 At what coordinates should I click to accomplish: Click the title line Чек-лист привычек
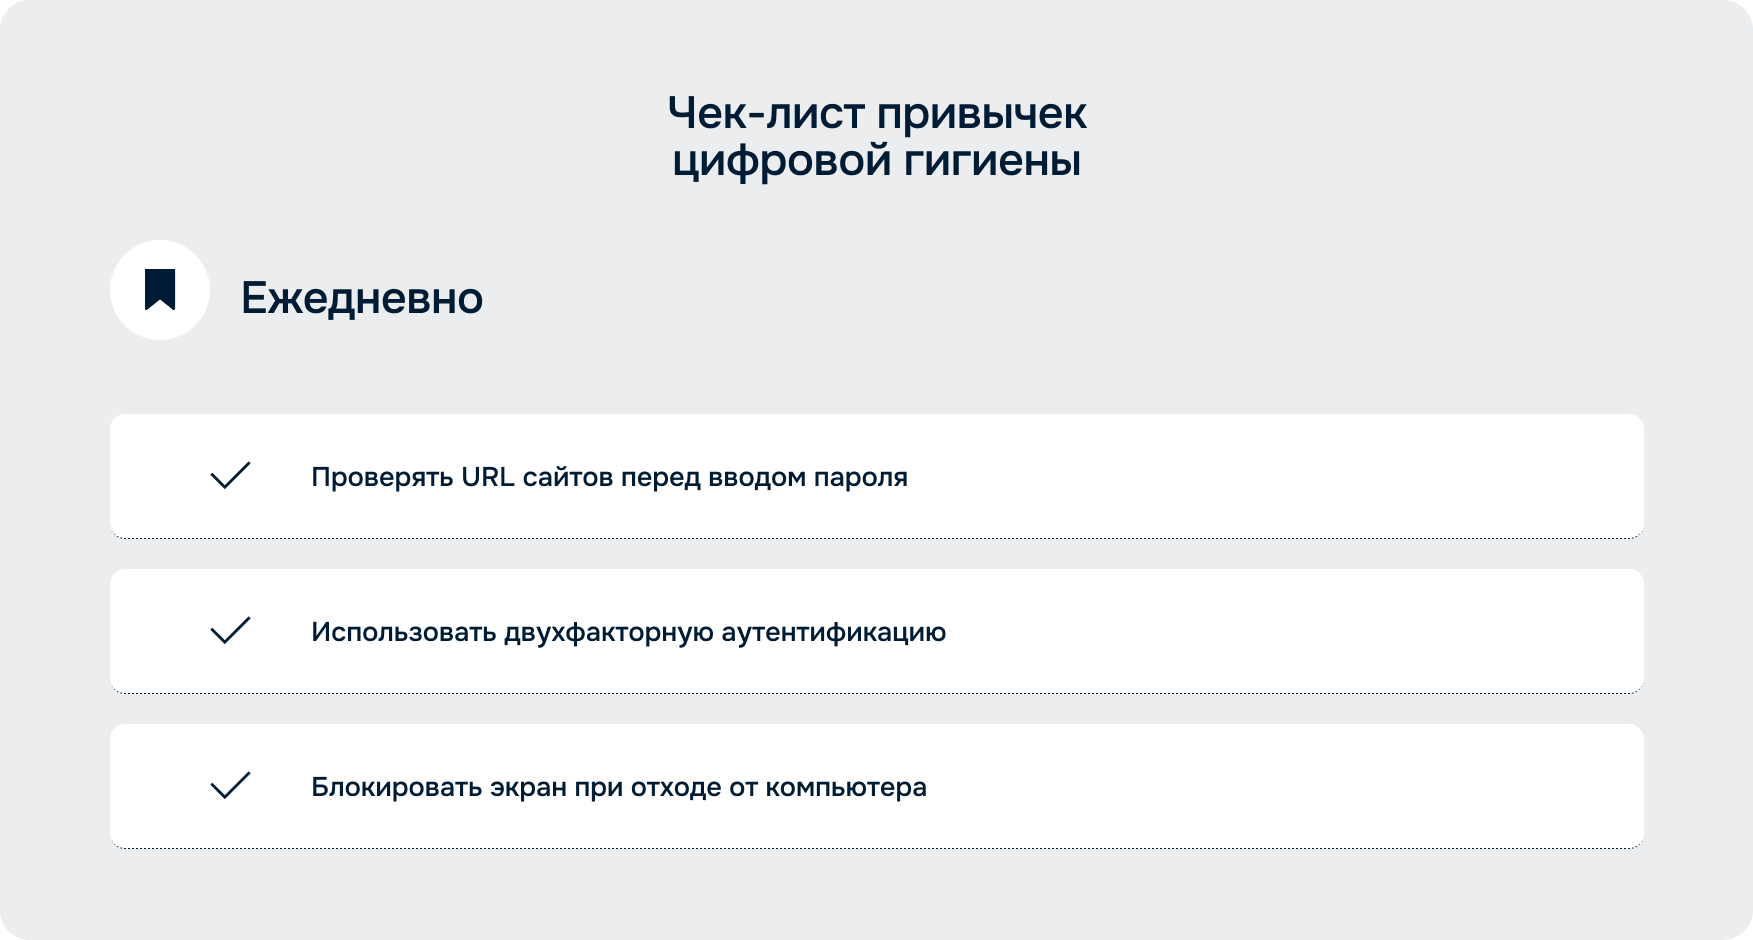tap(876, 114)
